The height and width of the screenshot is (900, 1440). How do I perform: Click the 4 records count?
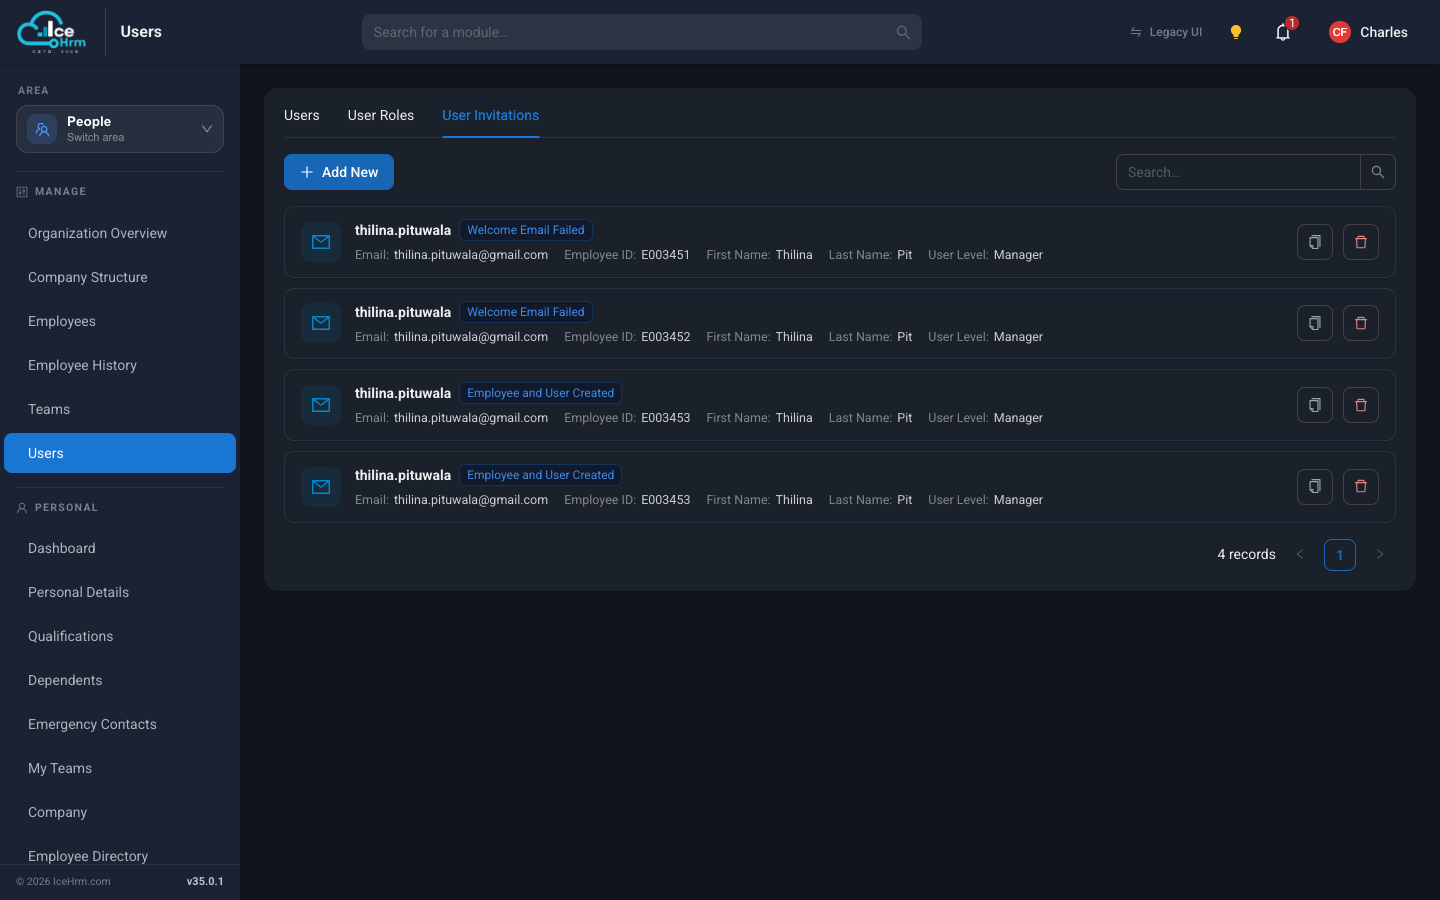click(x=1246, y=554)
